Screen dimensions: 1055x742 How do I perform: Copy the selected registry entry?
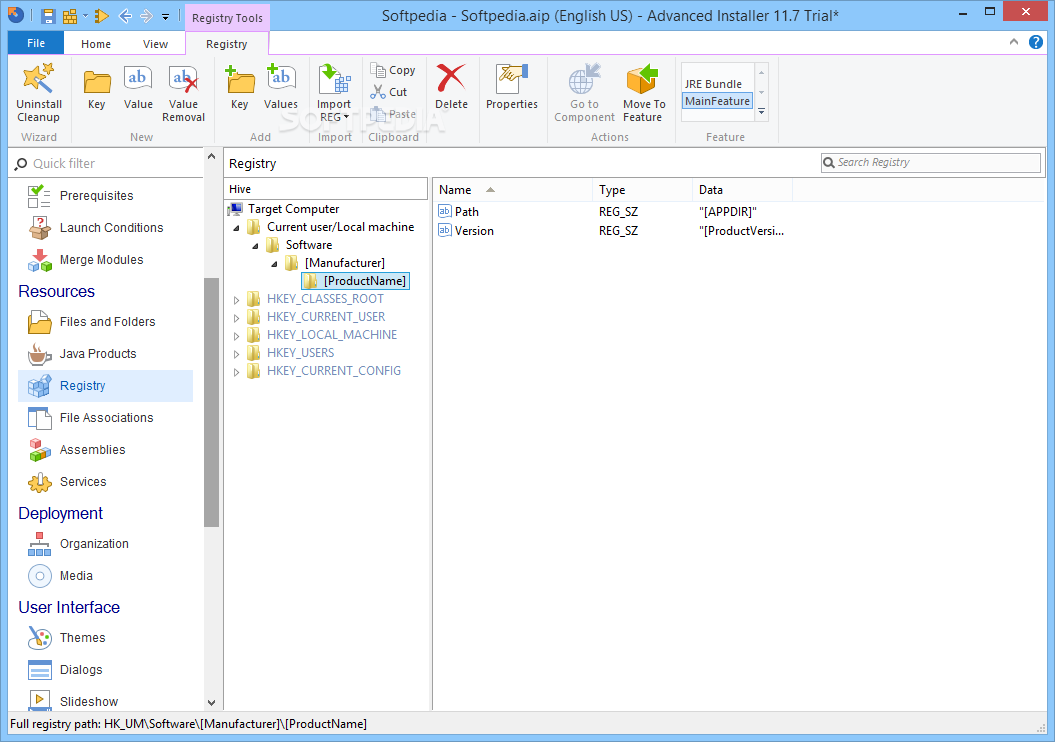coord(393,70)
